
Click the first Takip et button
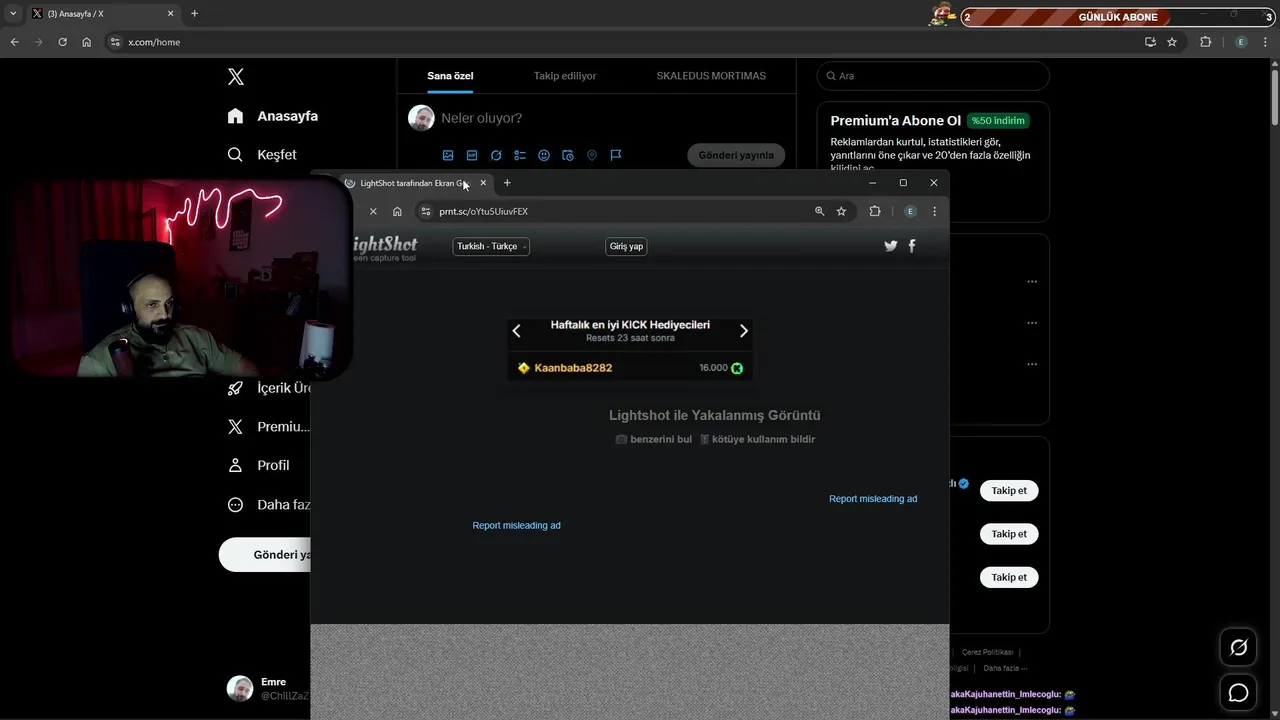pos(1009,491)
